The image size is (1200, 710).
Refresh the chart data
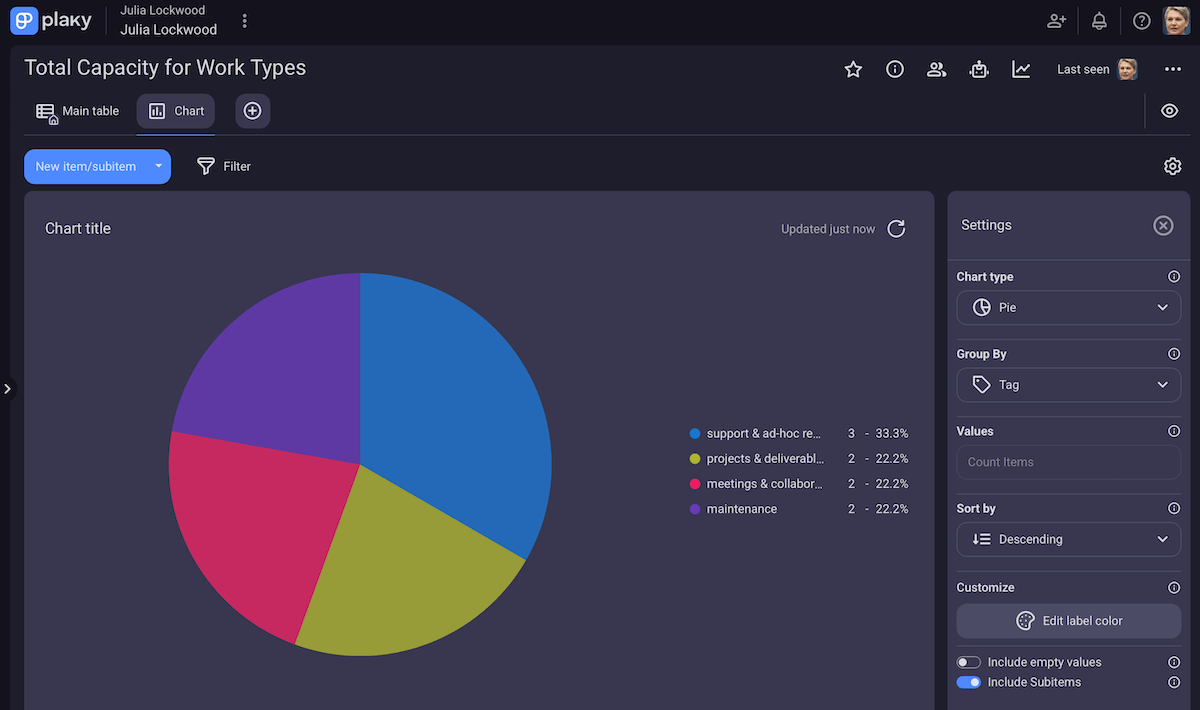pyautogui.click(x=896, y=228)
